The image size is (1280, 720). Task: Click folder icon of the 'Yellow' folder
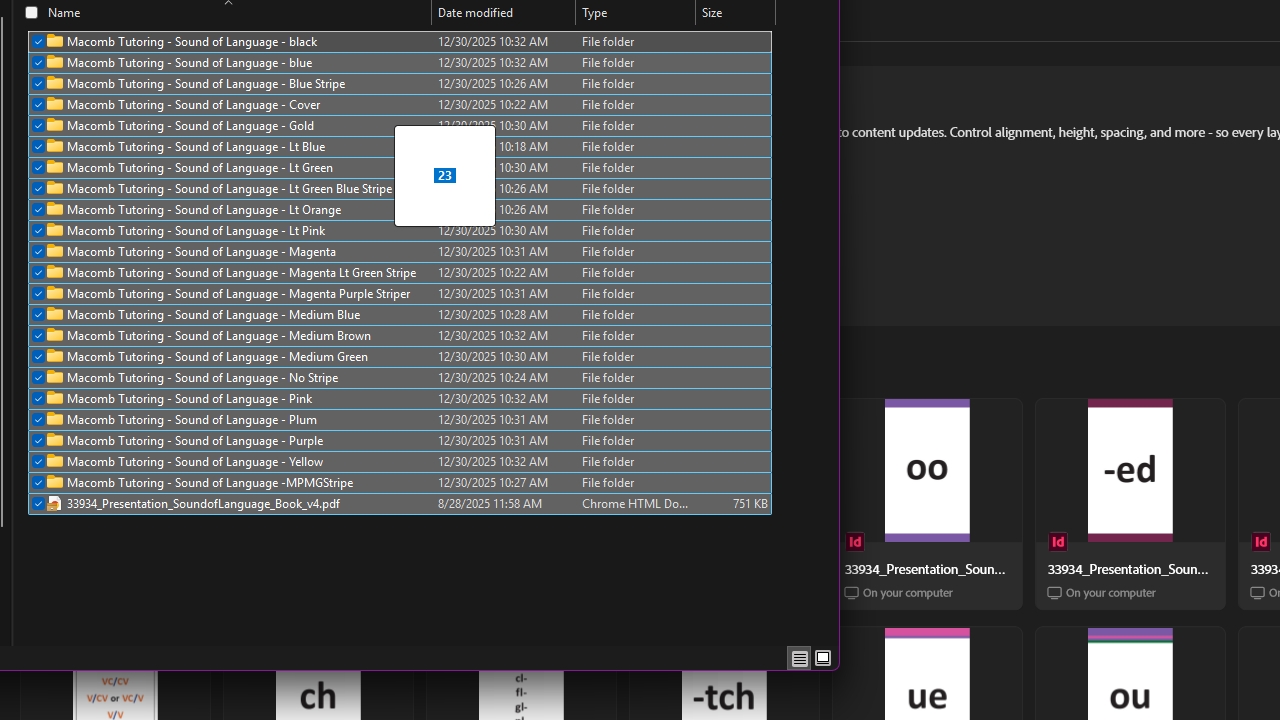(55, 462)
